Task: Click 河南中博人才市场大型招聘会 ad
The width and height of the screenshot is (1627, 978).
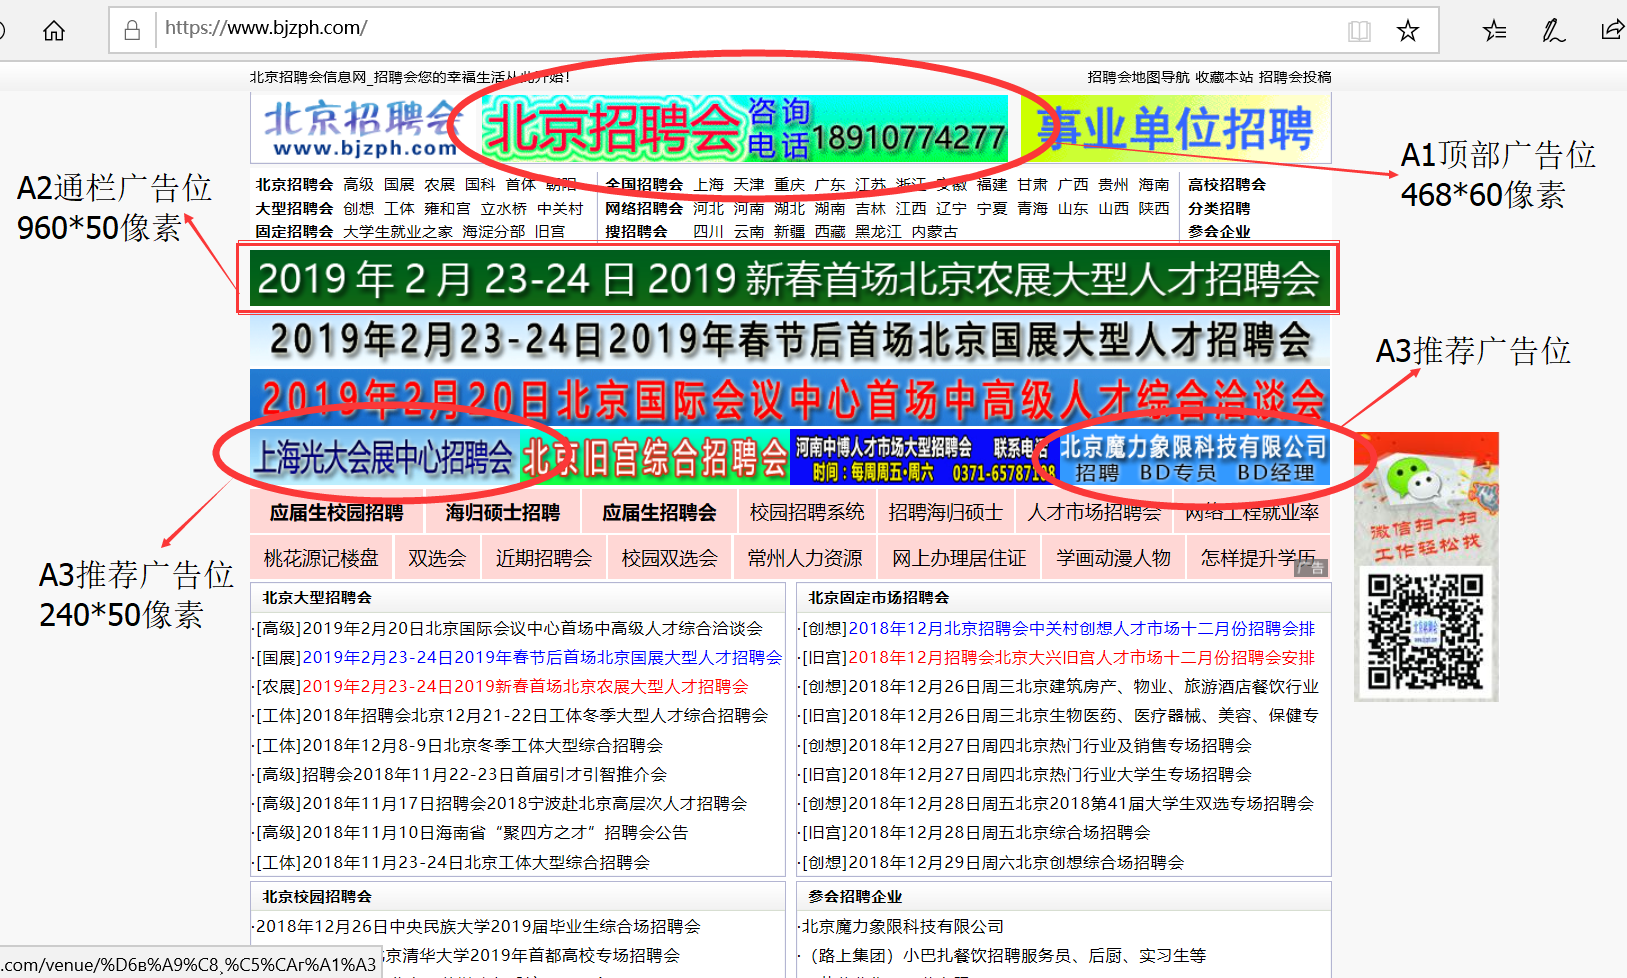Action: click(925, 457)
